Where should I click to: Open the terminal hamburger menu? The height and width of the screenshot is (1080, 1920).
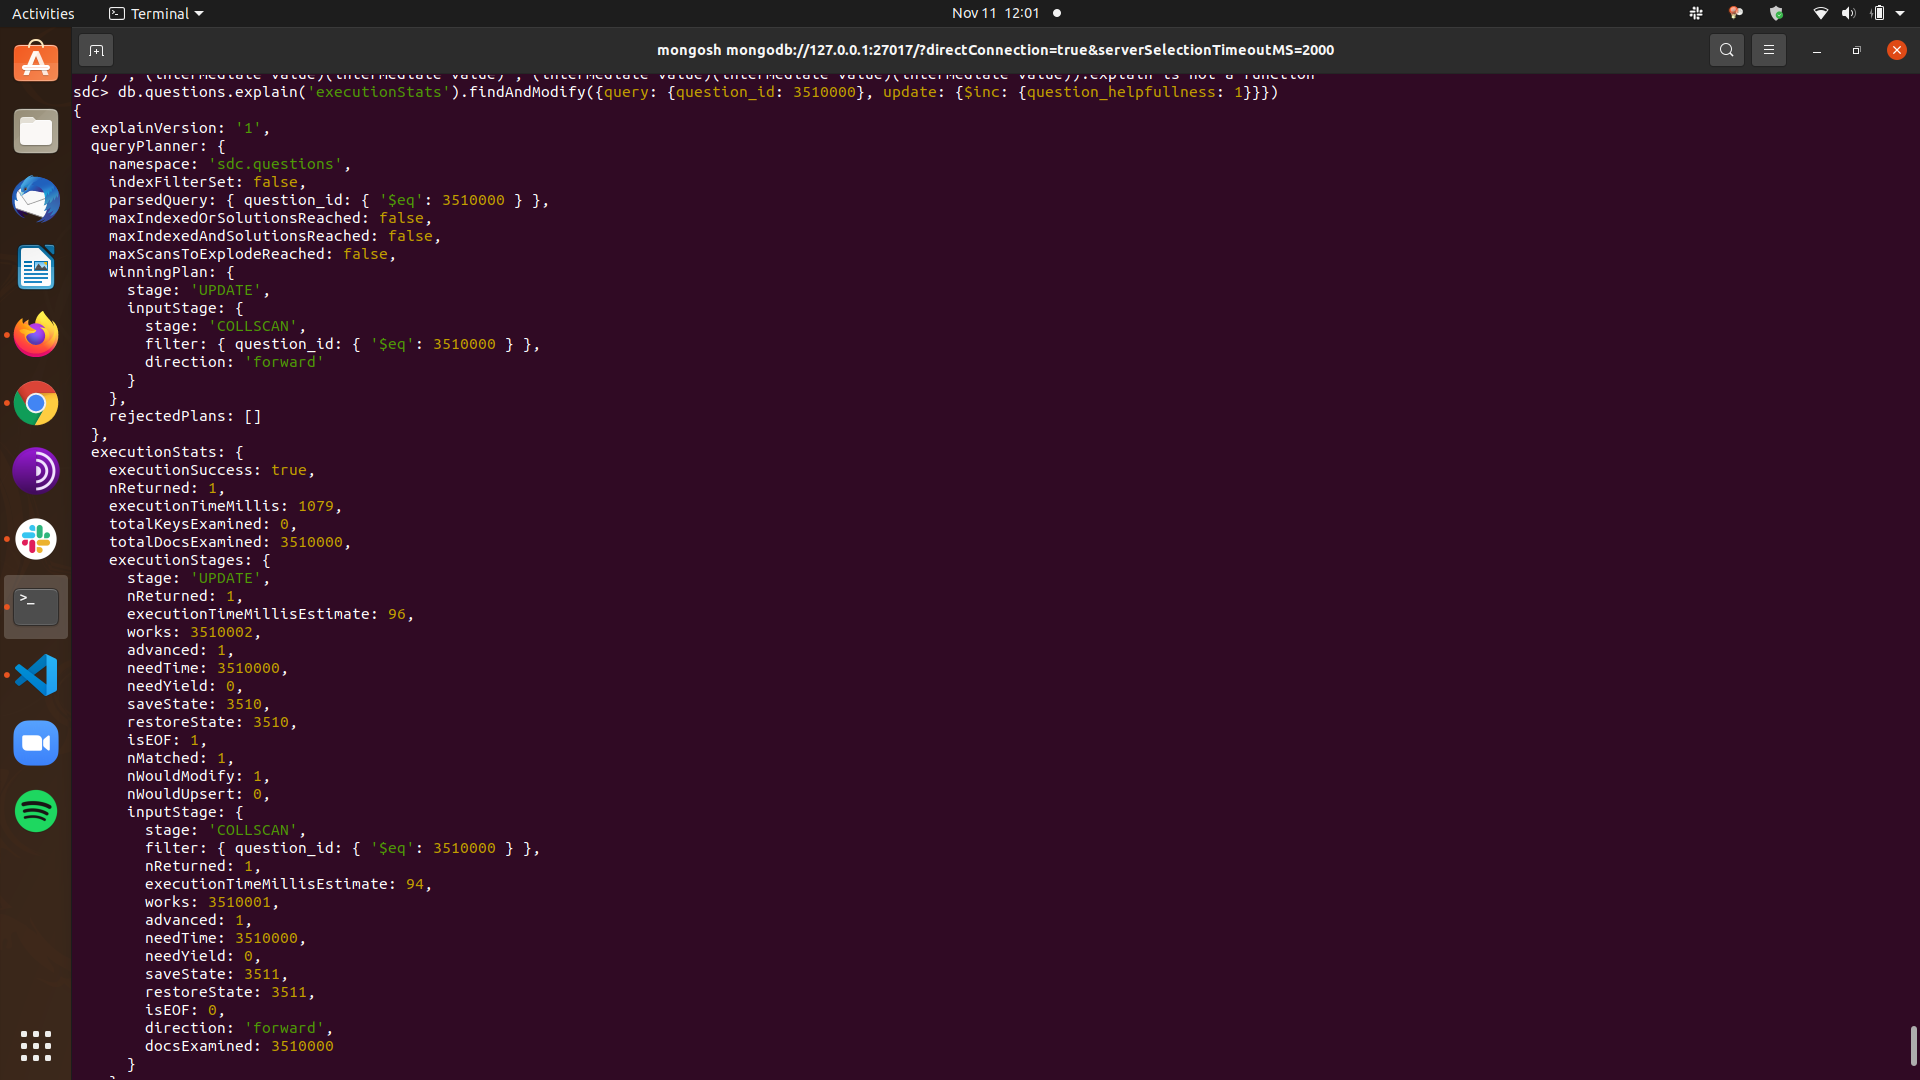pyautogui.click(x=1768, y=49)
